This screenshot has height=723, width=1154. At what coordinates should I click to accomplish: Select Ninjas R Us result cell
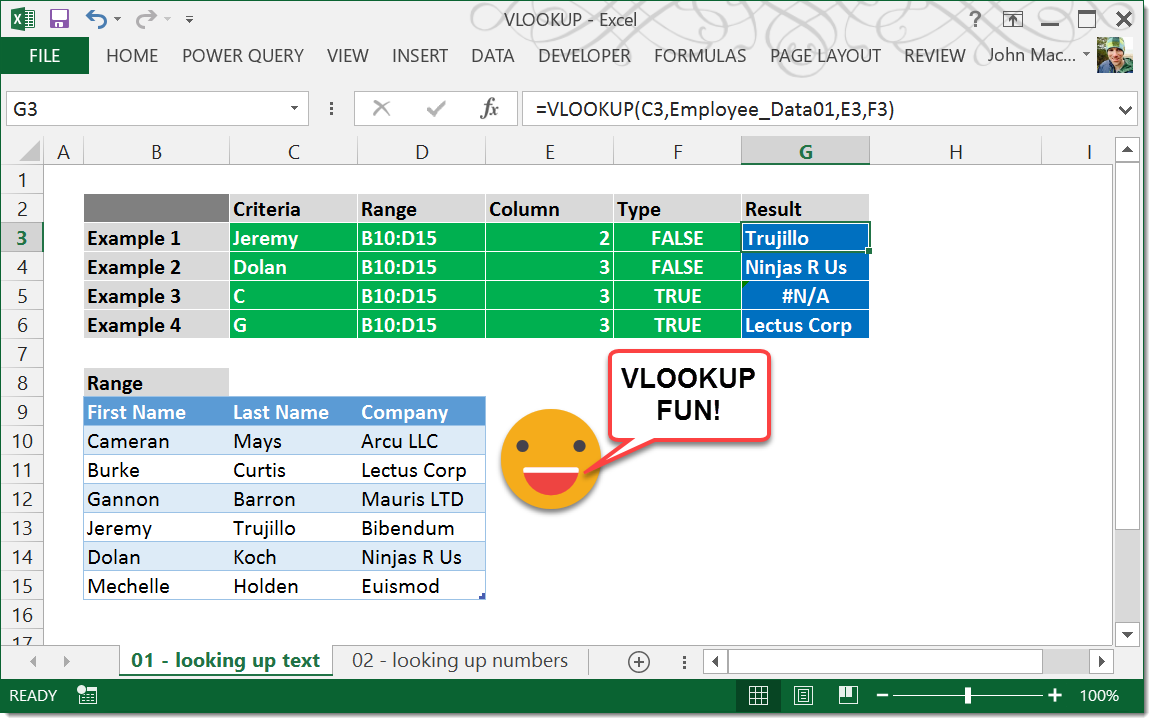[805, 267]
